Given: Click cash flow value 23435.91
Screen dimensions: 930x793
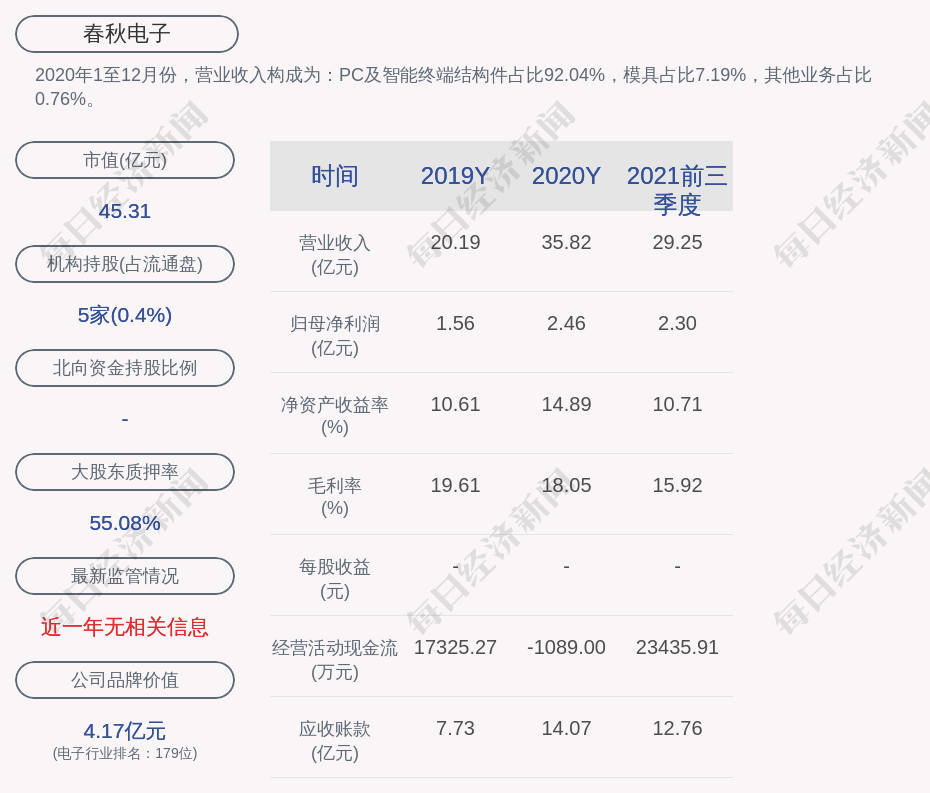Looking at the screenshot, I should pos(677,647).
